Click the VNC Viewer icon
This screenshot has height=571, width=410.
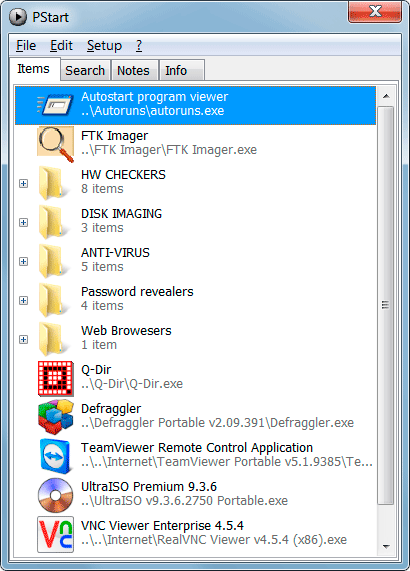pyautogui.click(x=55, y=534)
